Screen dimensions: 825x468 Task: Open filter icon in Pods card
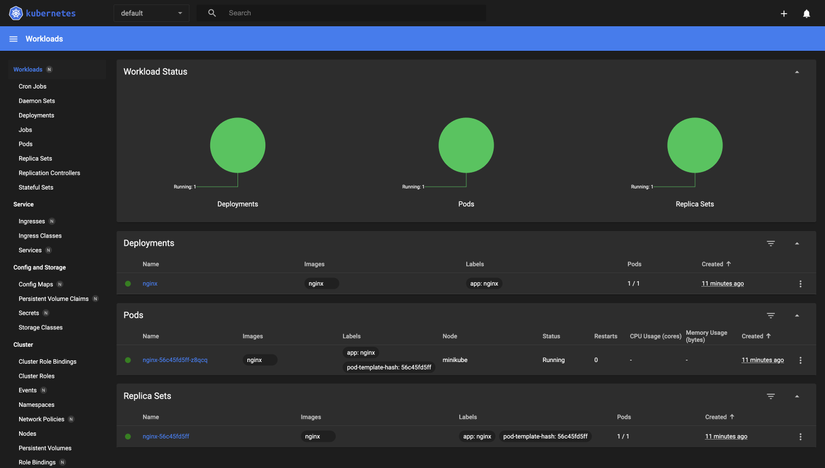[770, 315]
